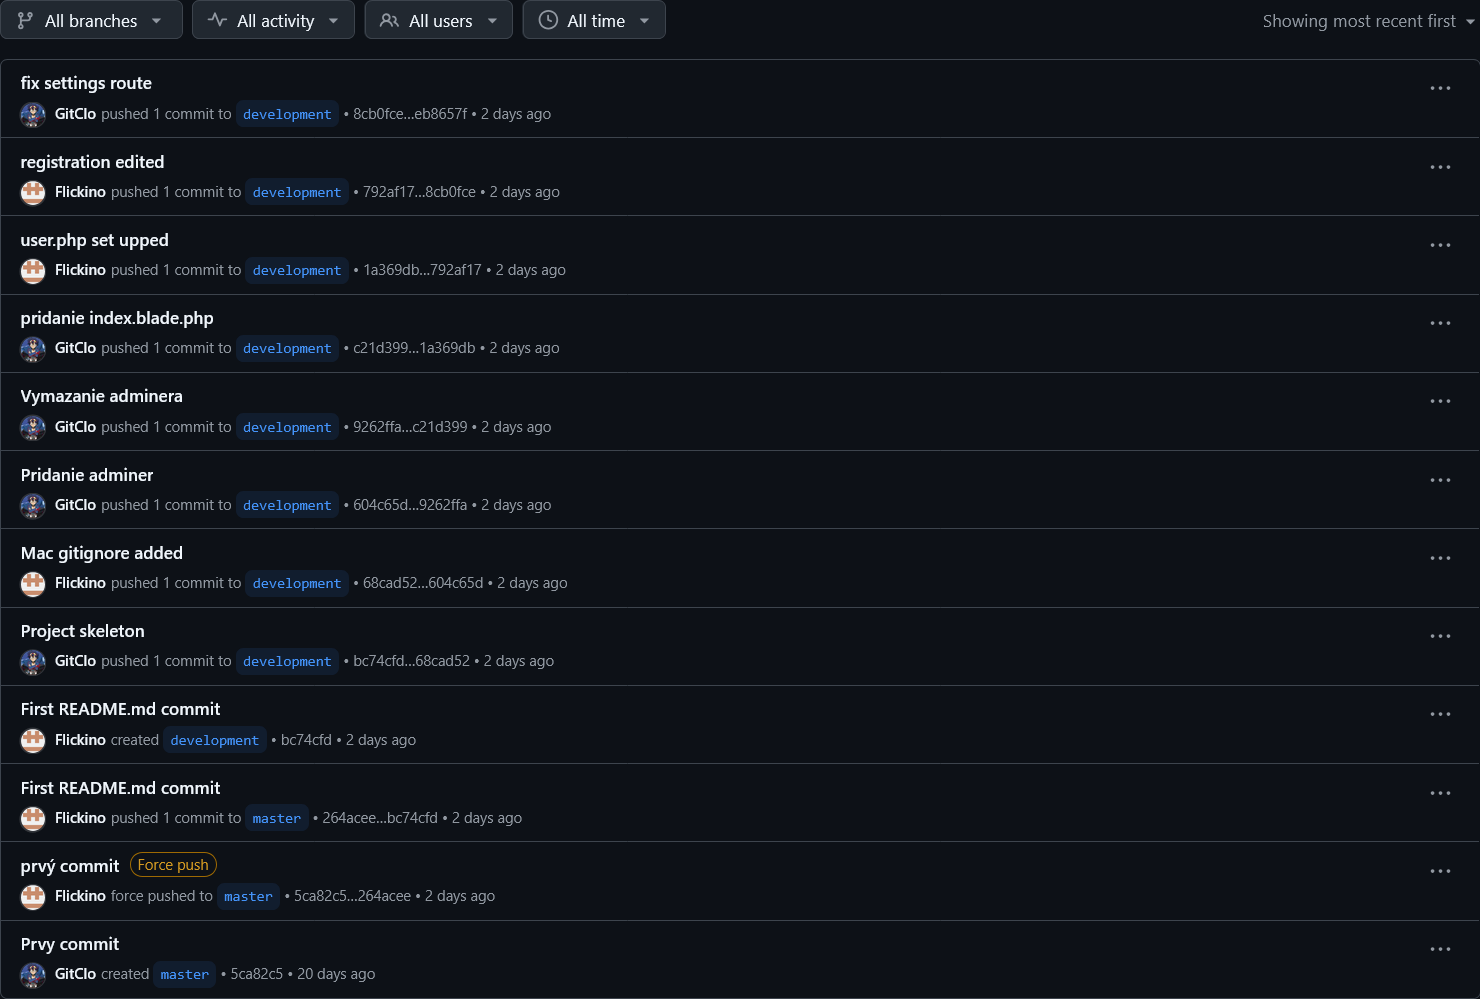Image resolution: width=1481 pixels, height=999 pixels.
Task: Click the master branch label on the Prvy commit created row
Action: (x=185, y=974)
